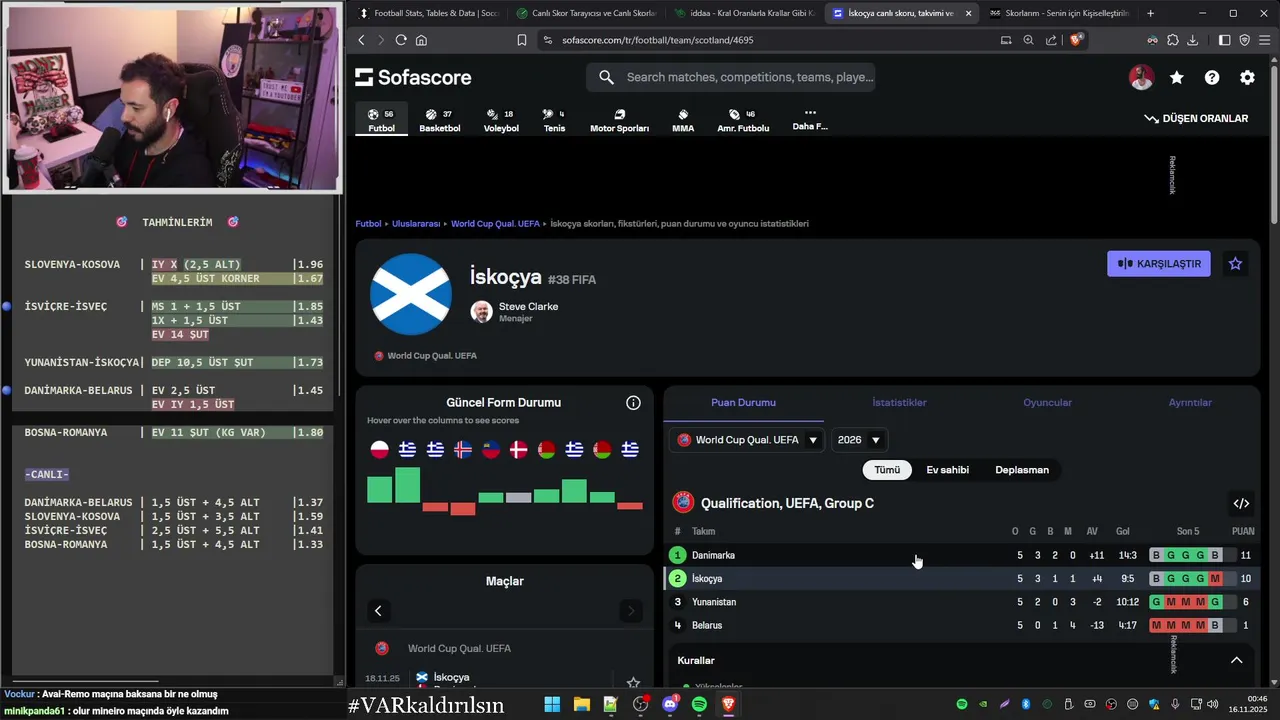Open the Daha Fazla sports menu
Viewport: 1280px width, 720px height.
810,119
